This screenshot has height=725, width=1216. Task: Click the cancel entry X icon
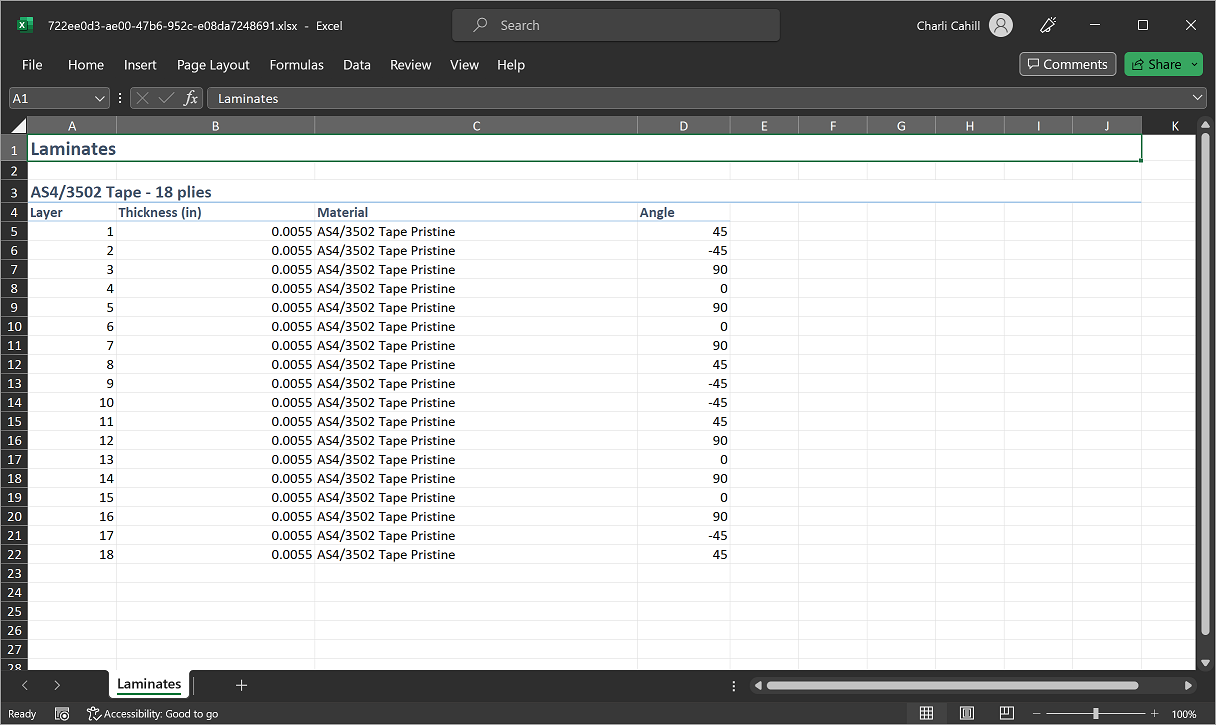tap(143, 98)
